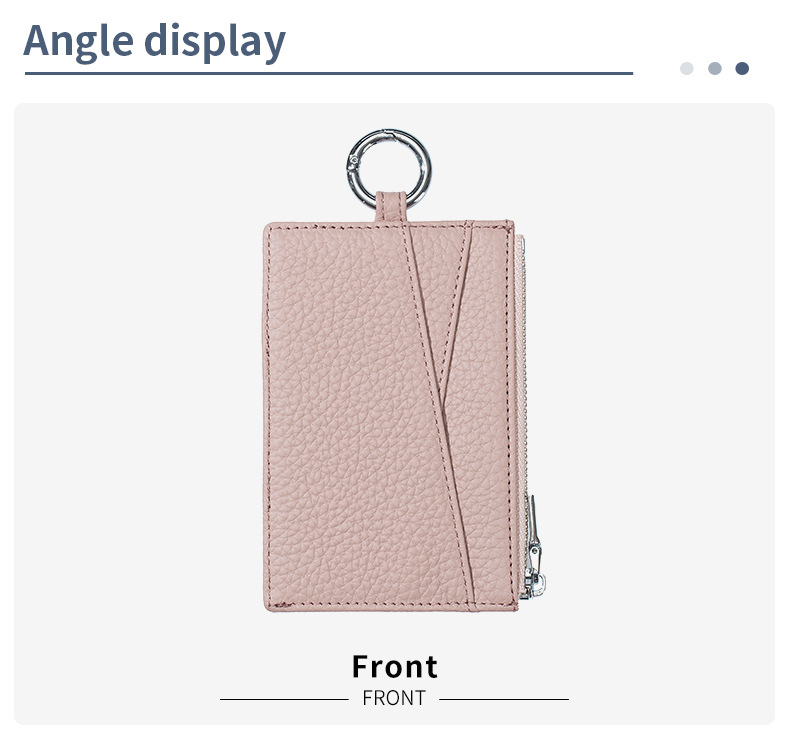Click the line right of FRONT label
This screenshot has width=790, height=746.
point(504,699)
